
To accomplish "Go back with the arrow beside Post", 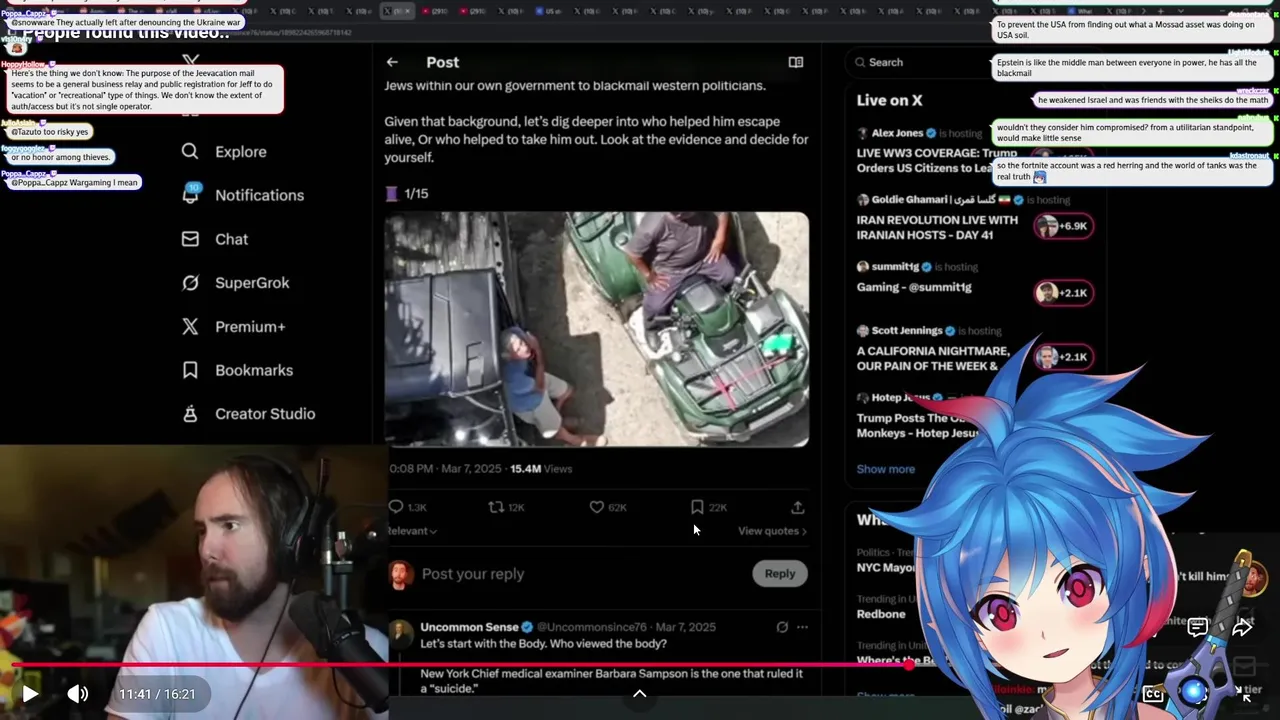I will pyautogui.click(x=392, y=62).
